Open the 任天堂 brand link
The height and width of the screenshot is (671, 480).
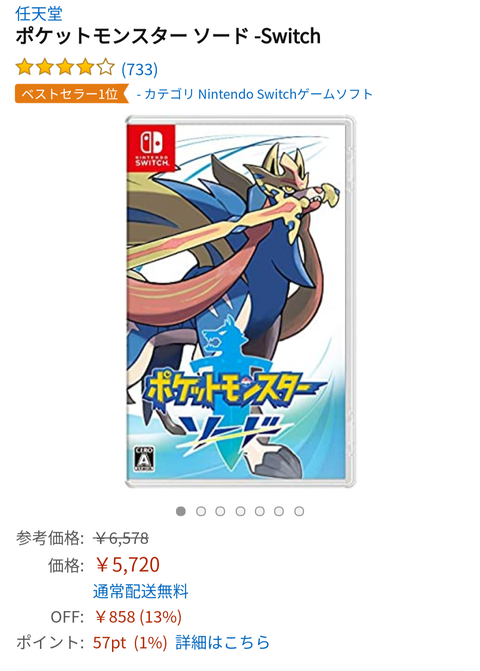(x=39, y=14)
